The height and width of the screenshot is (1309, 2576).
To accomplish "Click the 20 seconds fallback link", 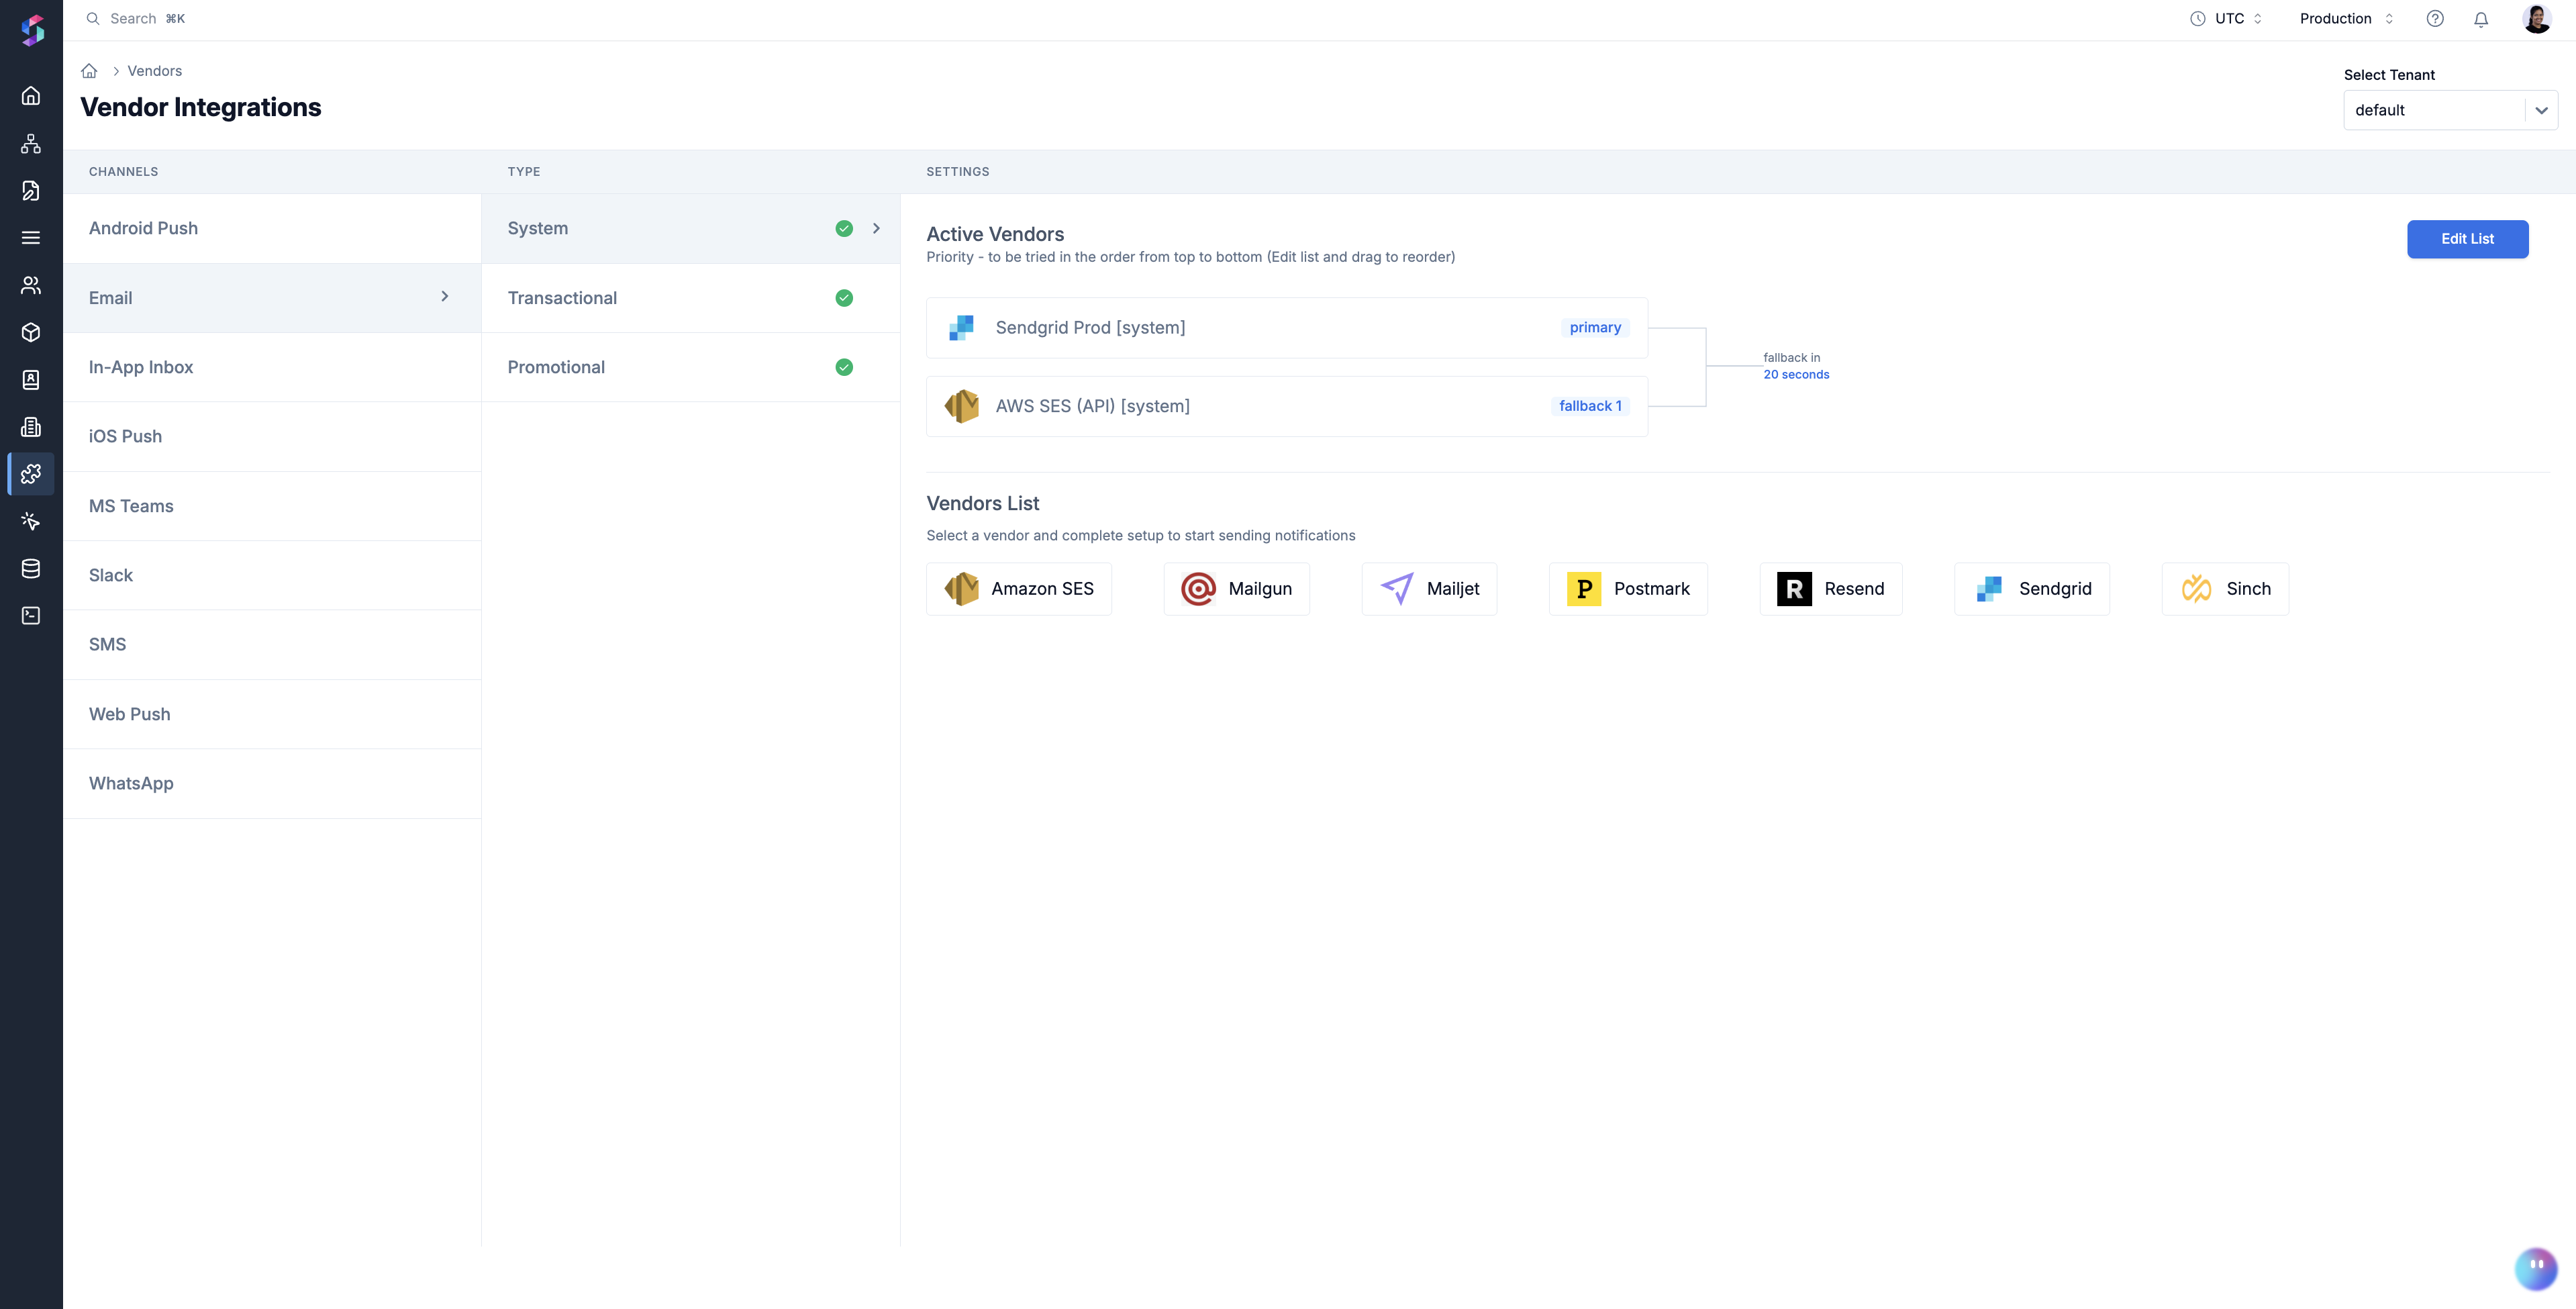I will point(1796,375).
